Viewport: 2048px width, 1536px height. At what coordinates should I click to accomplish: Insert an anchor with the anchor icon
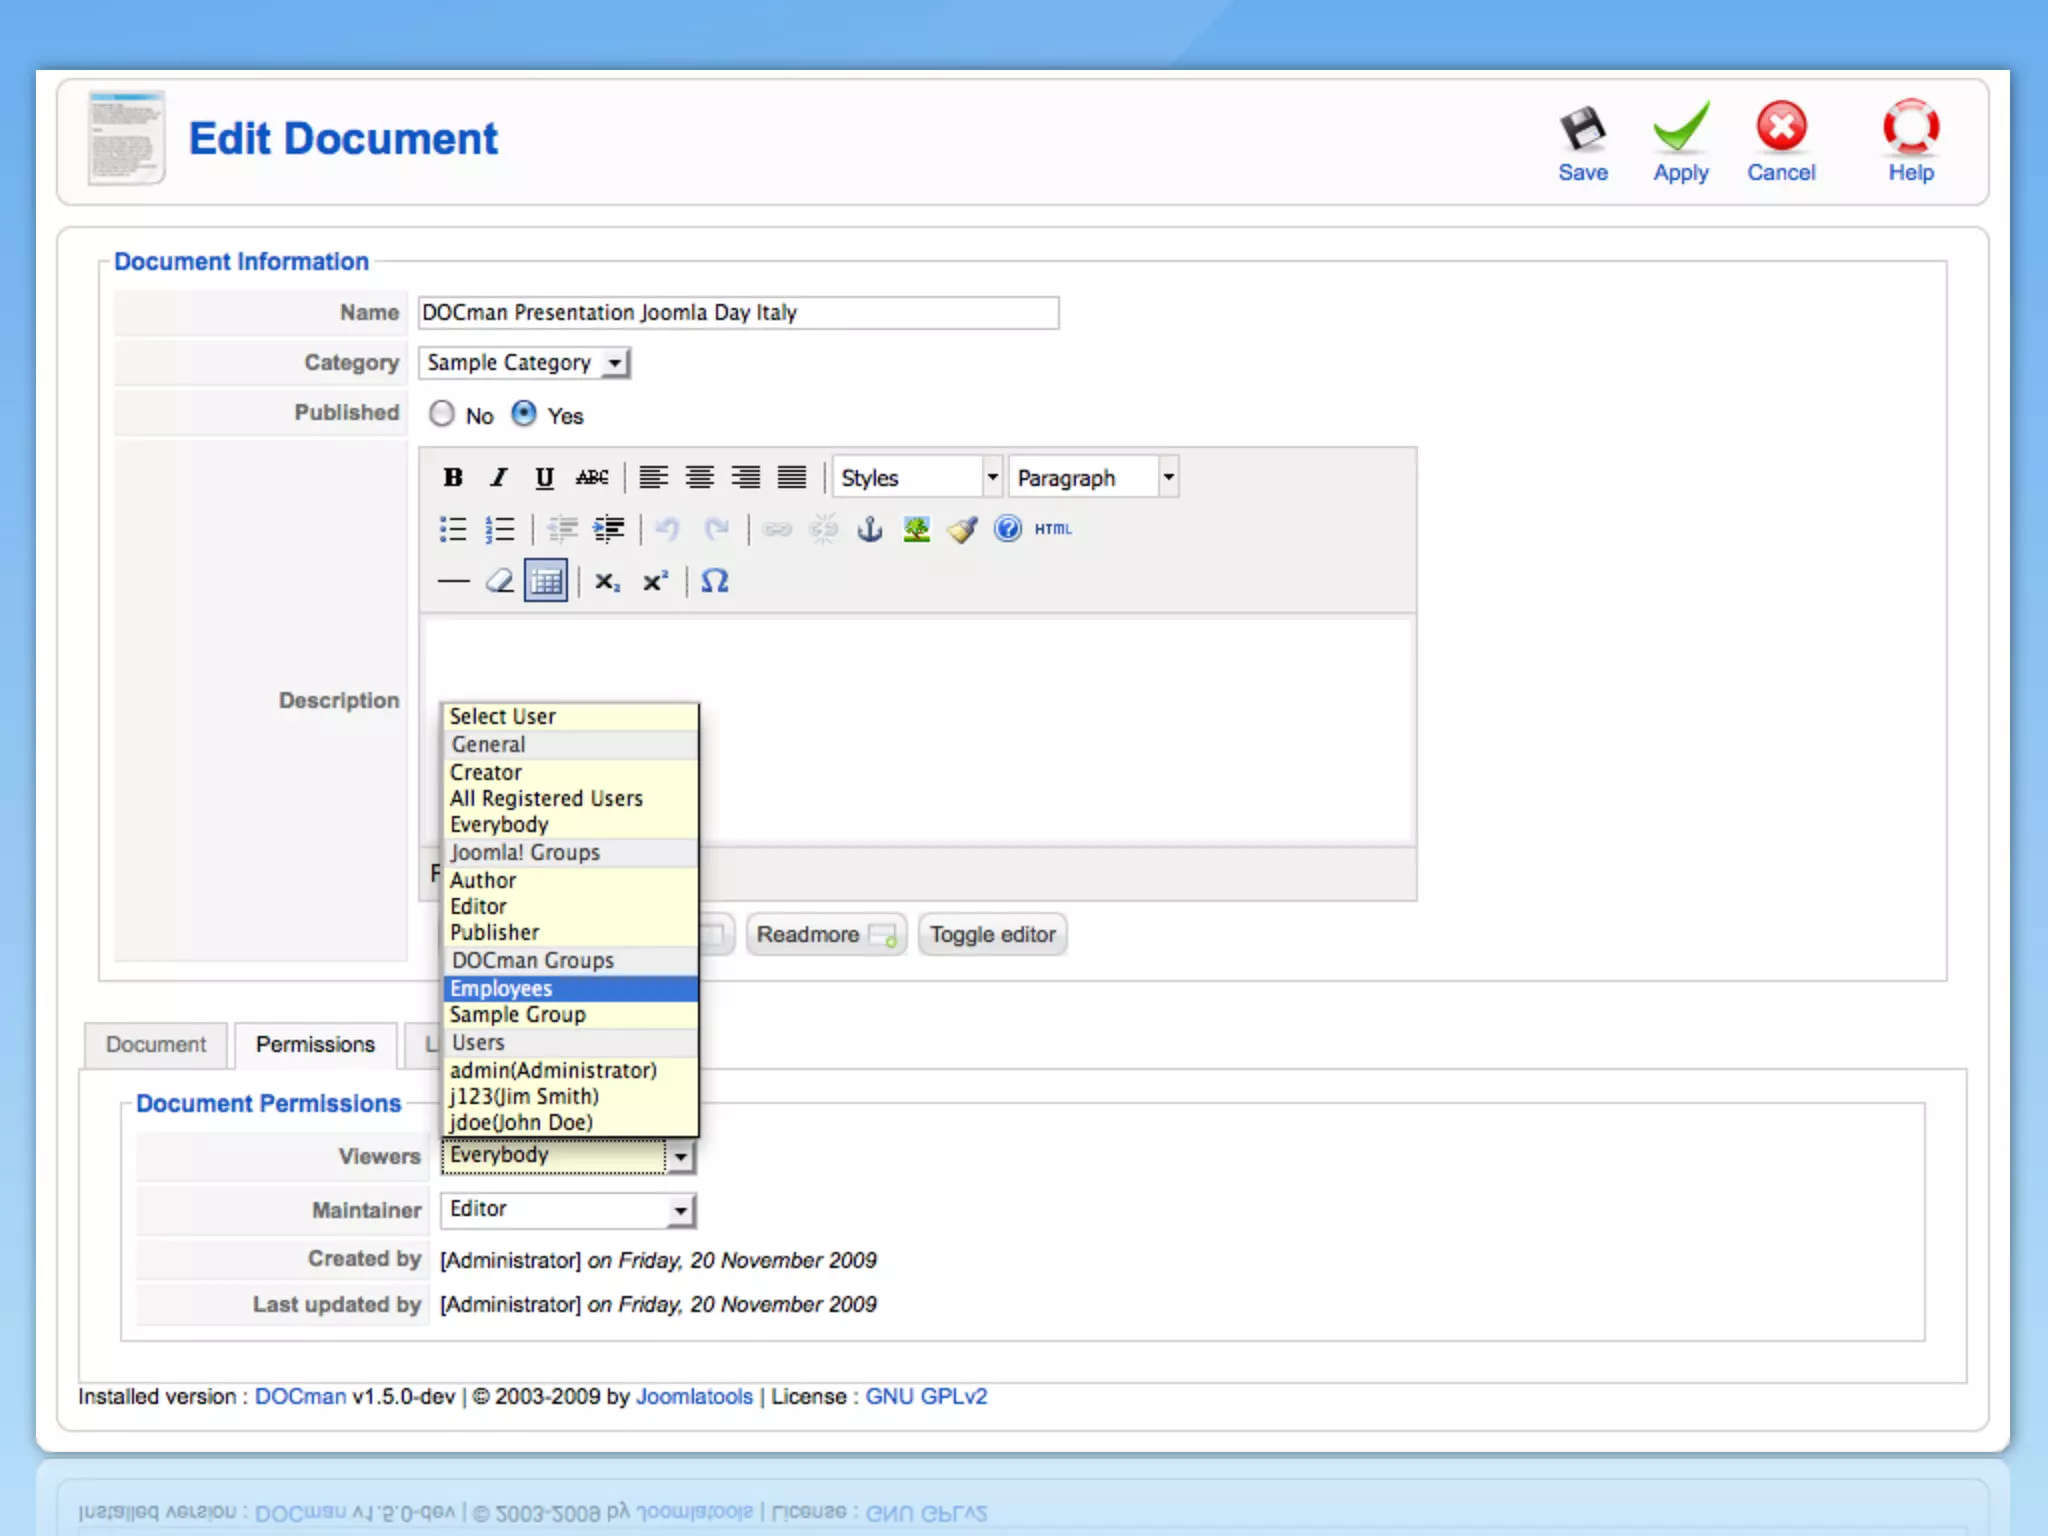pos(870,529)
